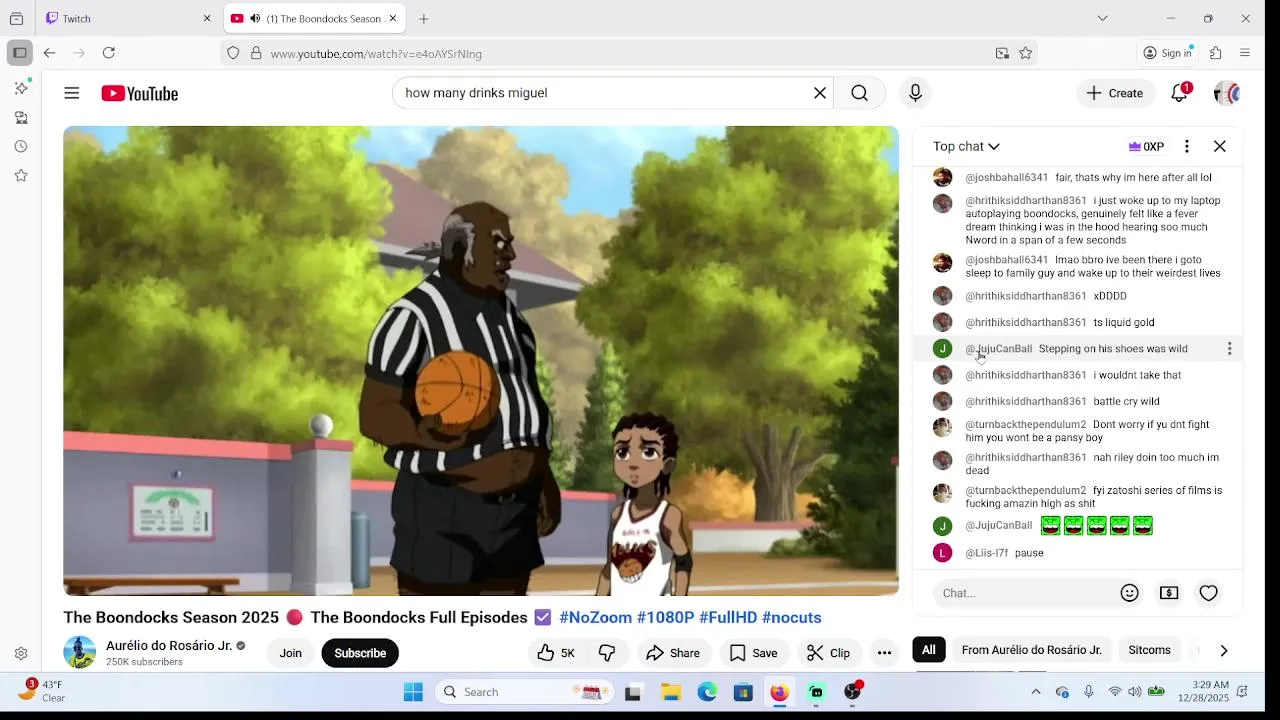Open the #FullHD hashtag link
This screenshot has width=1280, height=720.
[x=728, y=617]
